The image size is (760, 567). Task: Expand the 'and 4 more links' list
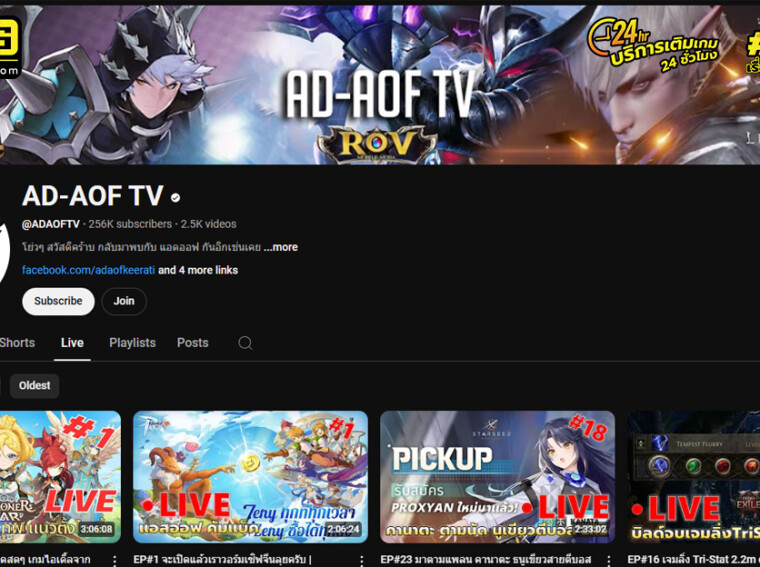198,270
